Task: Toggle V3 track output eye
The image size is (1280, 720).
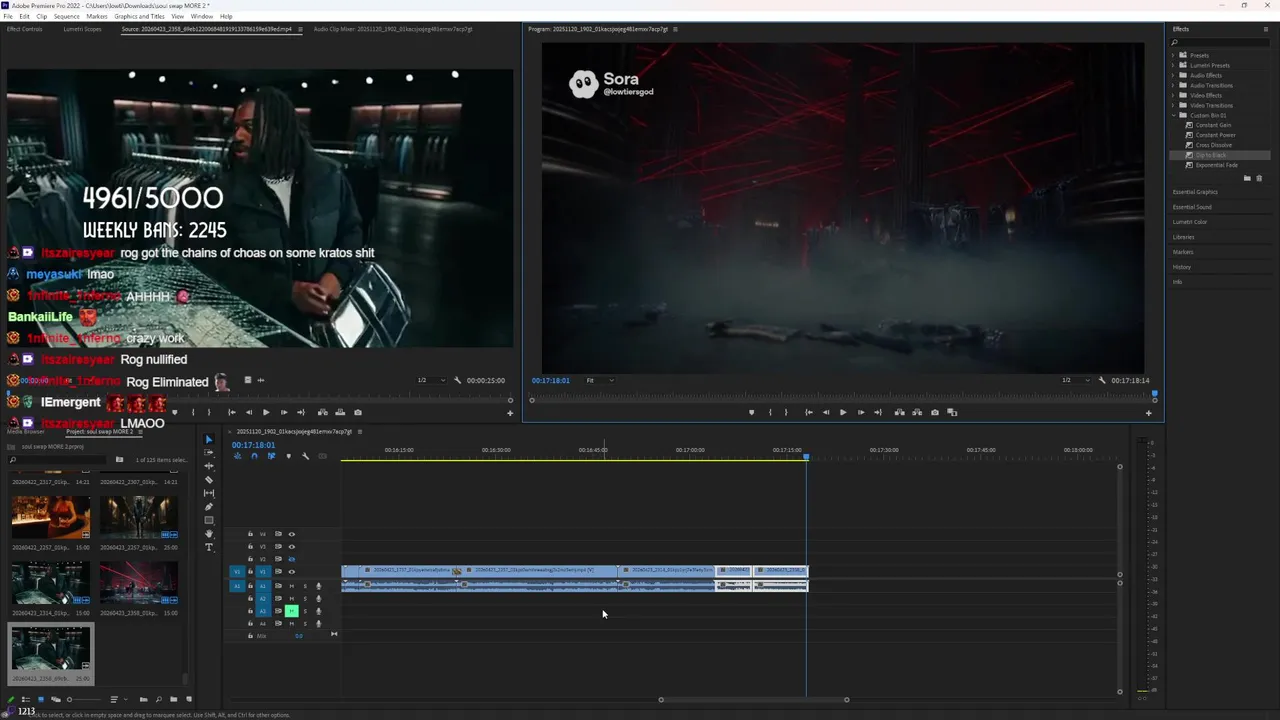Action: [292, 547]
